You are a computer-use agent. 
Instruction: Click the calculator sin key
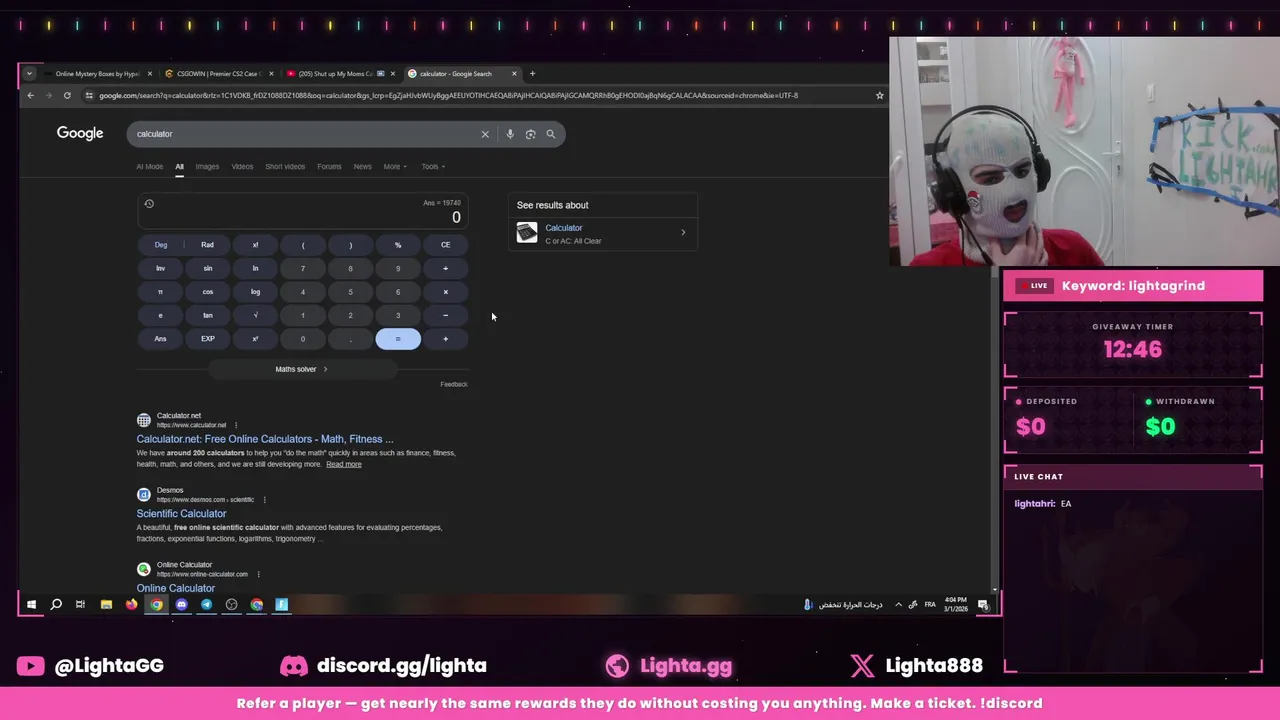point(208,268)
